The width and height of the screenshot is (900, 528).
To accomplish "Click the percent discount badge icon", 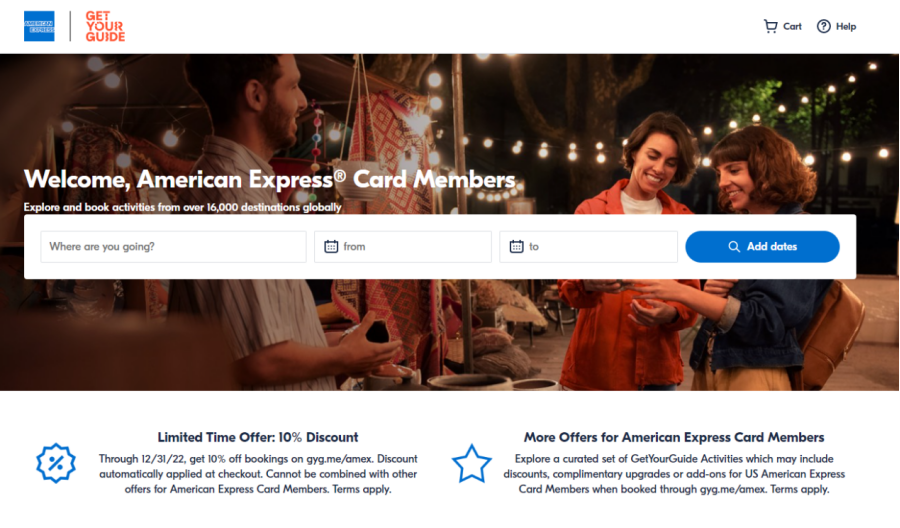I will tap(56, 463).
